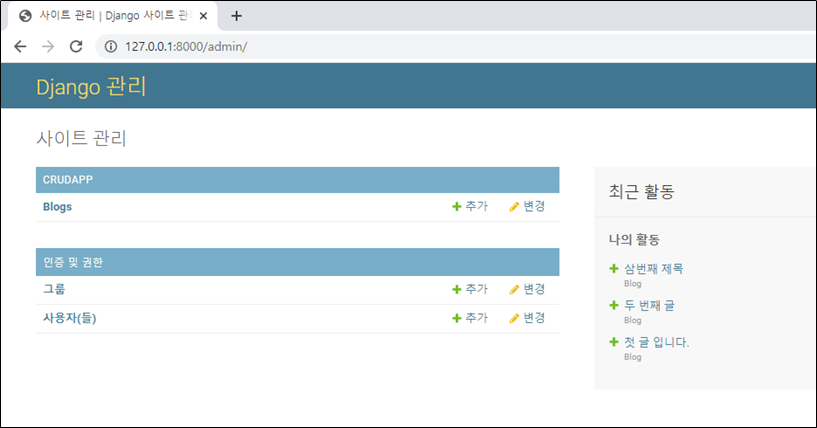Open the recent action 두 번째 글

click(649, 305)
